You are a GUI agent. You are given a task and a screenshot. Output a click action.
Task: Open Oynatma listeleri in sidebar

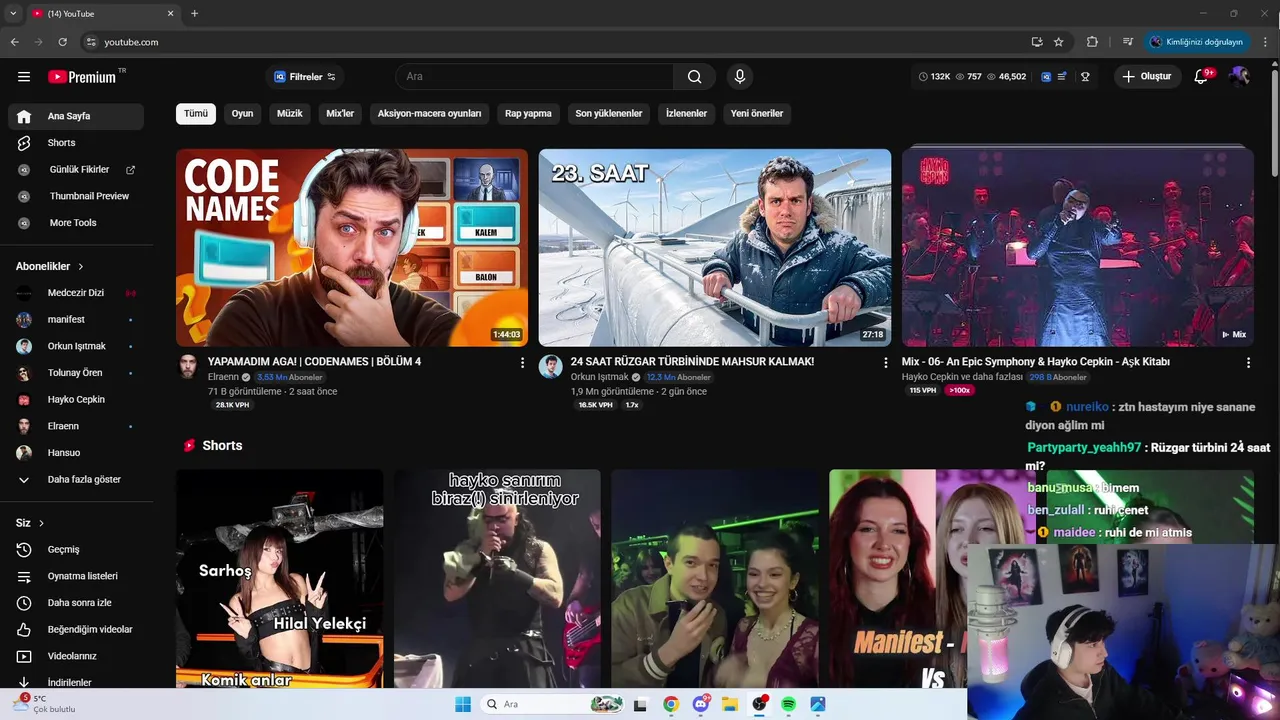(76, 577)
